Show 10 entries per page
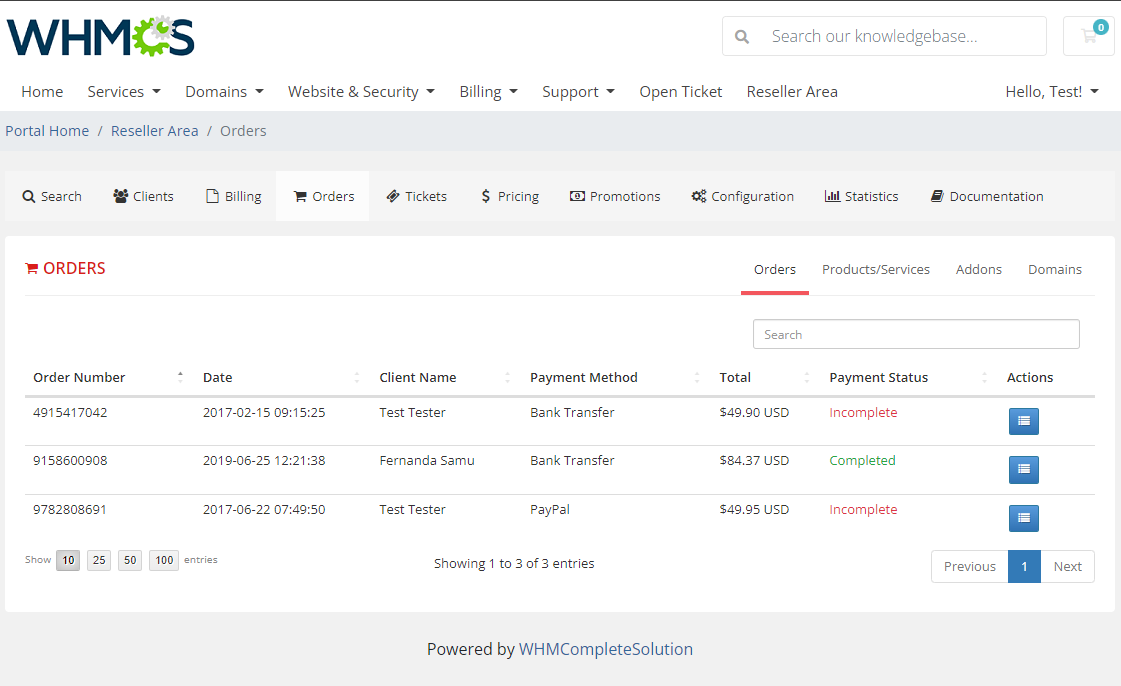The height and width of the screenshot is (686, 1121). [68, 560]
